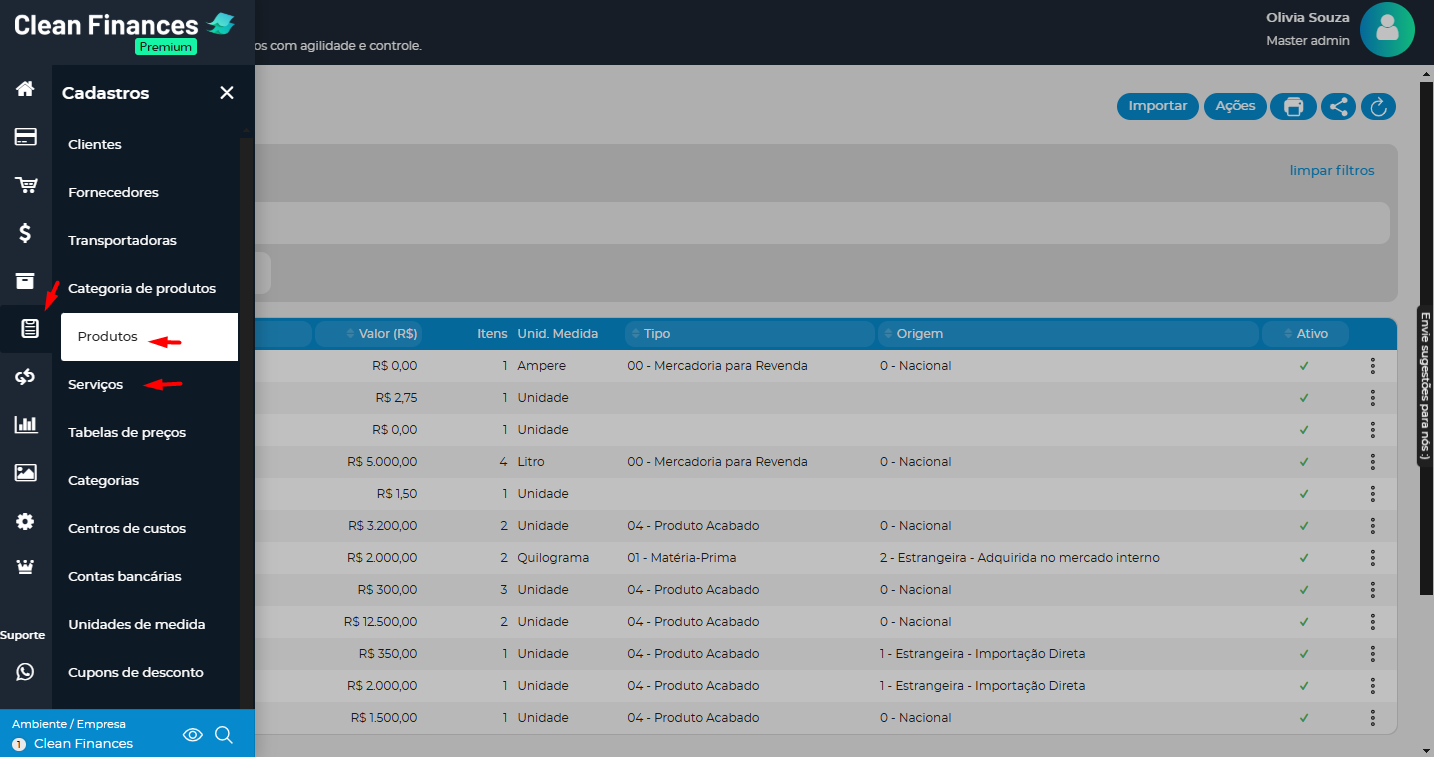The height and width of the screenshot is (757, 1434).
Task: Select Produtos in Cadastros menu
Action: tap(108, 337)
